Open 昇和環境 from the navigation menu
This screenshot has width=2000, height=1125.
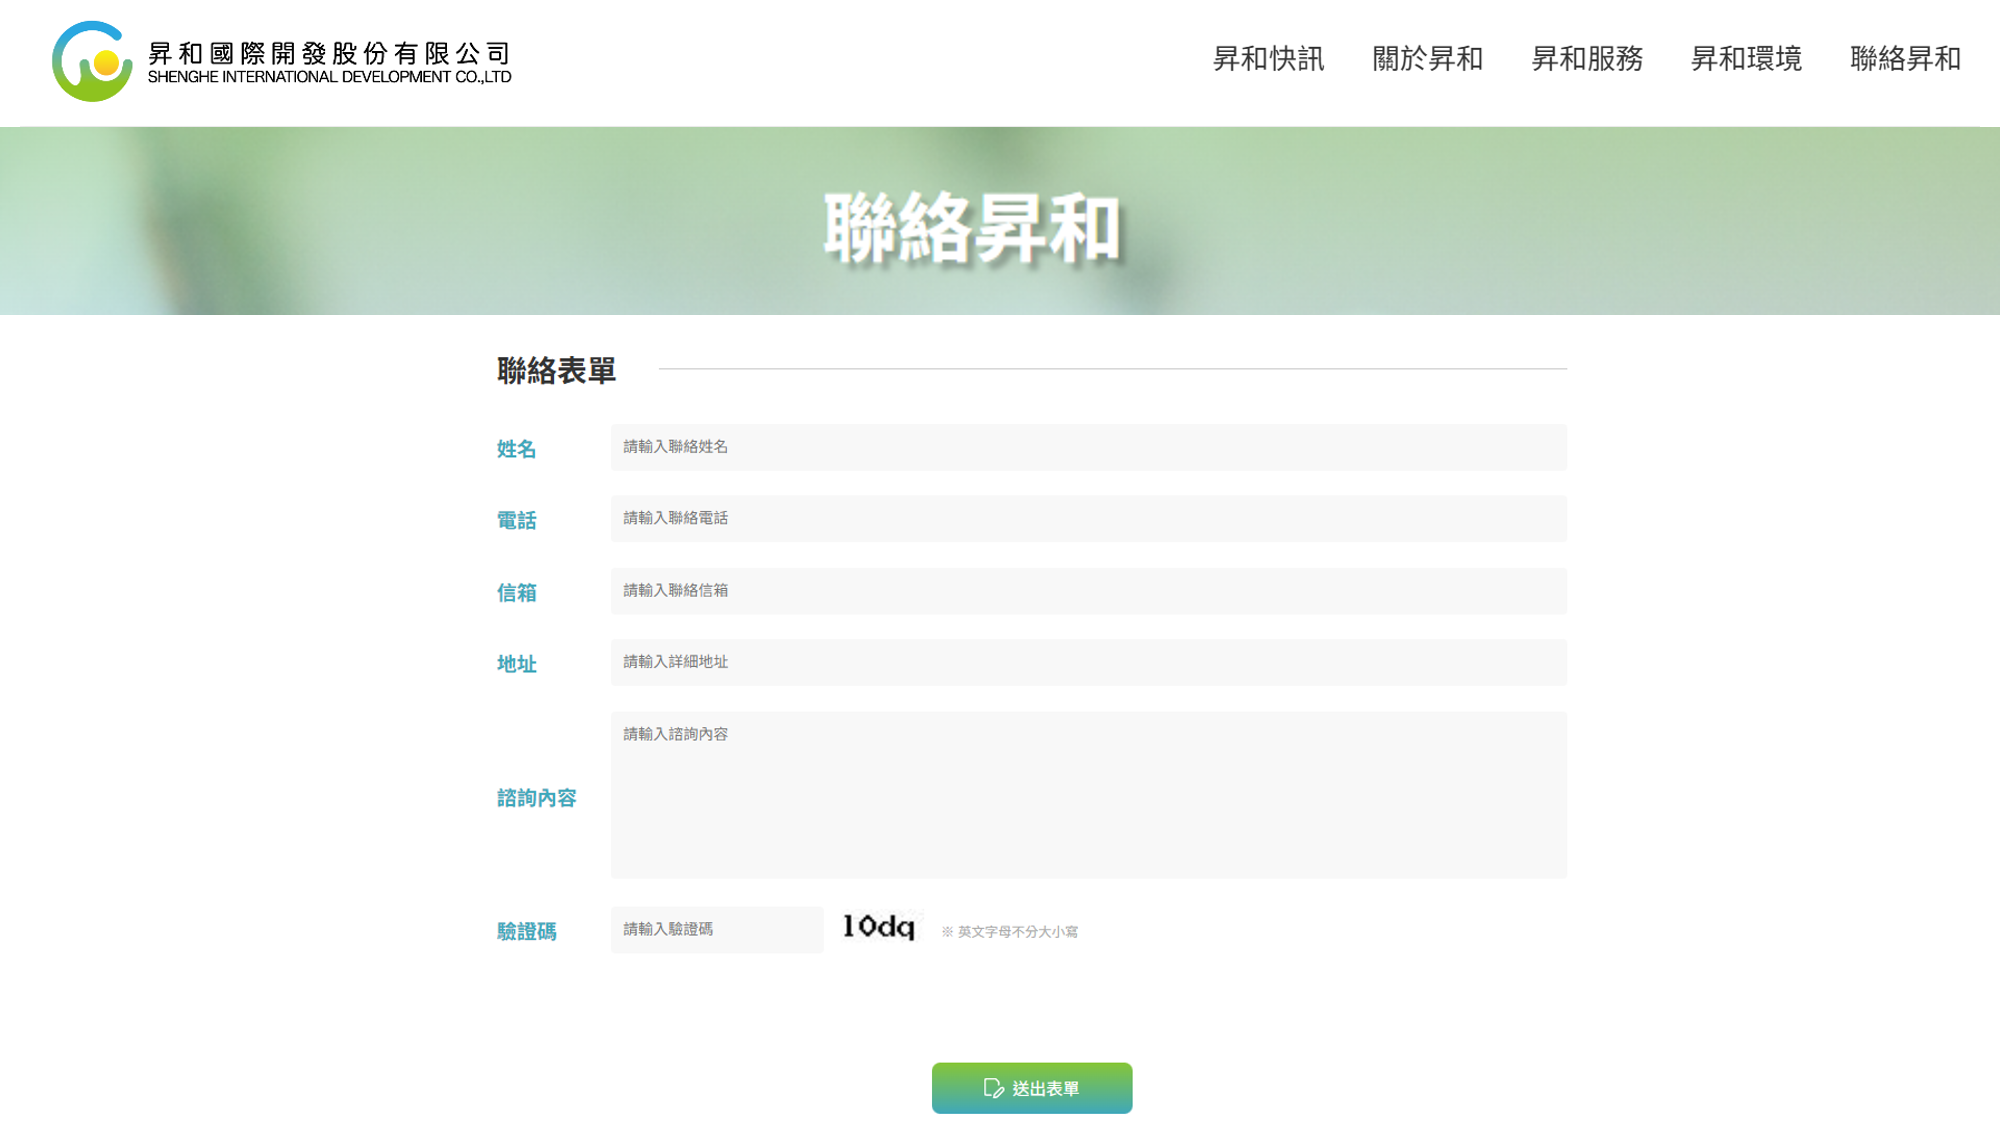tap(1745, 60)
